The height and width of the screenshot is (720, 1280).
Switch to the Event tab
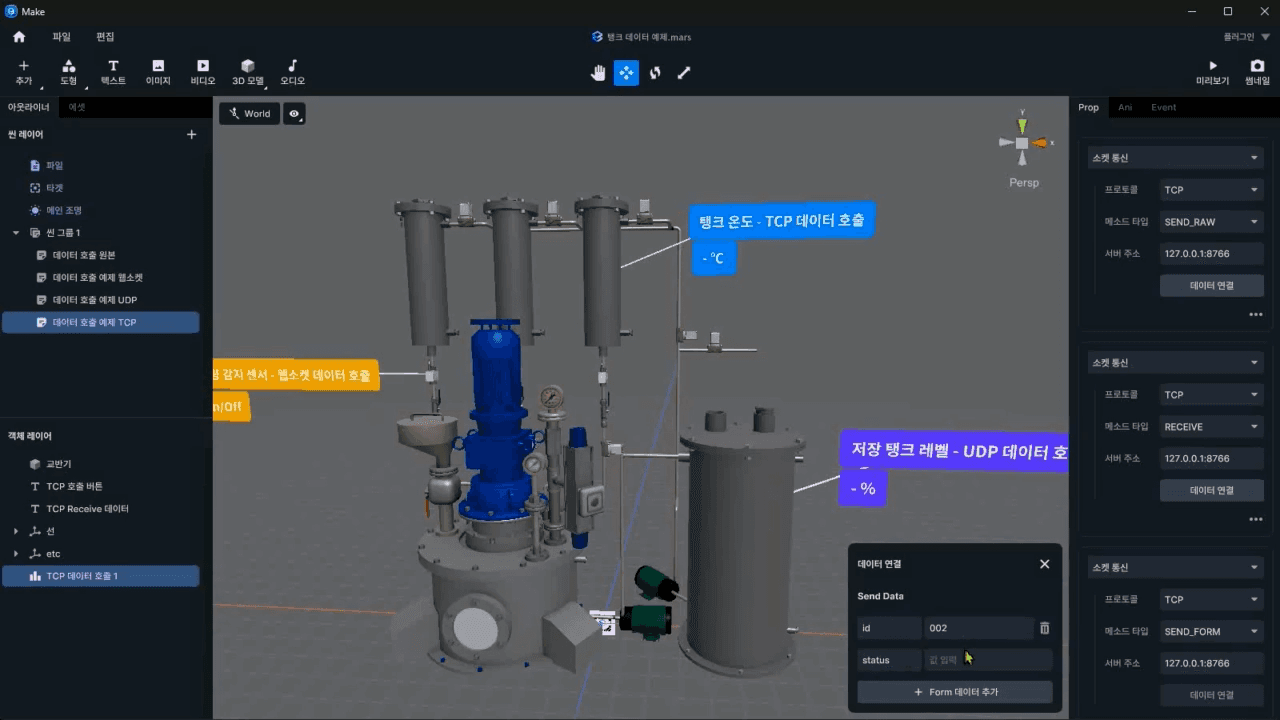[x=1163, y=107]
